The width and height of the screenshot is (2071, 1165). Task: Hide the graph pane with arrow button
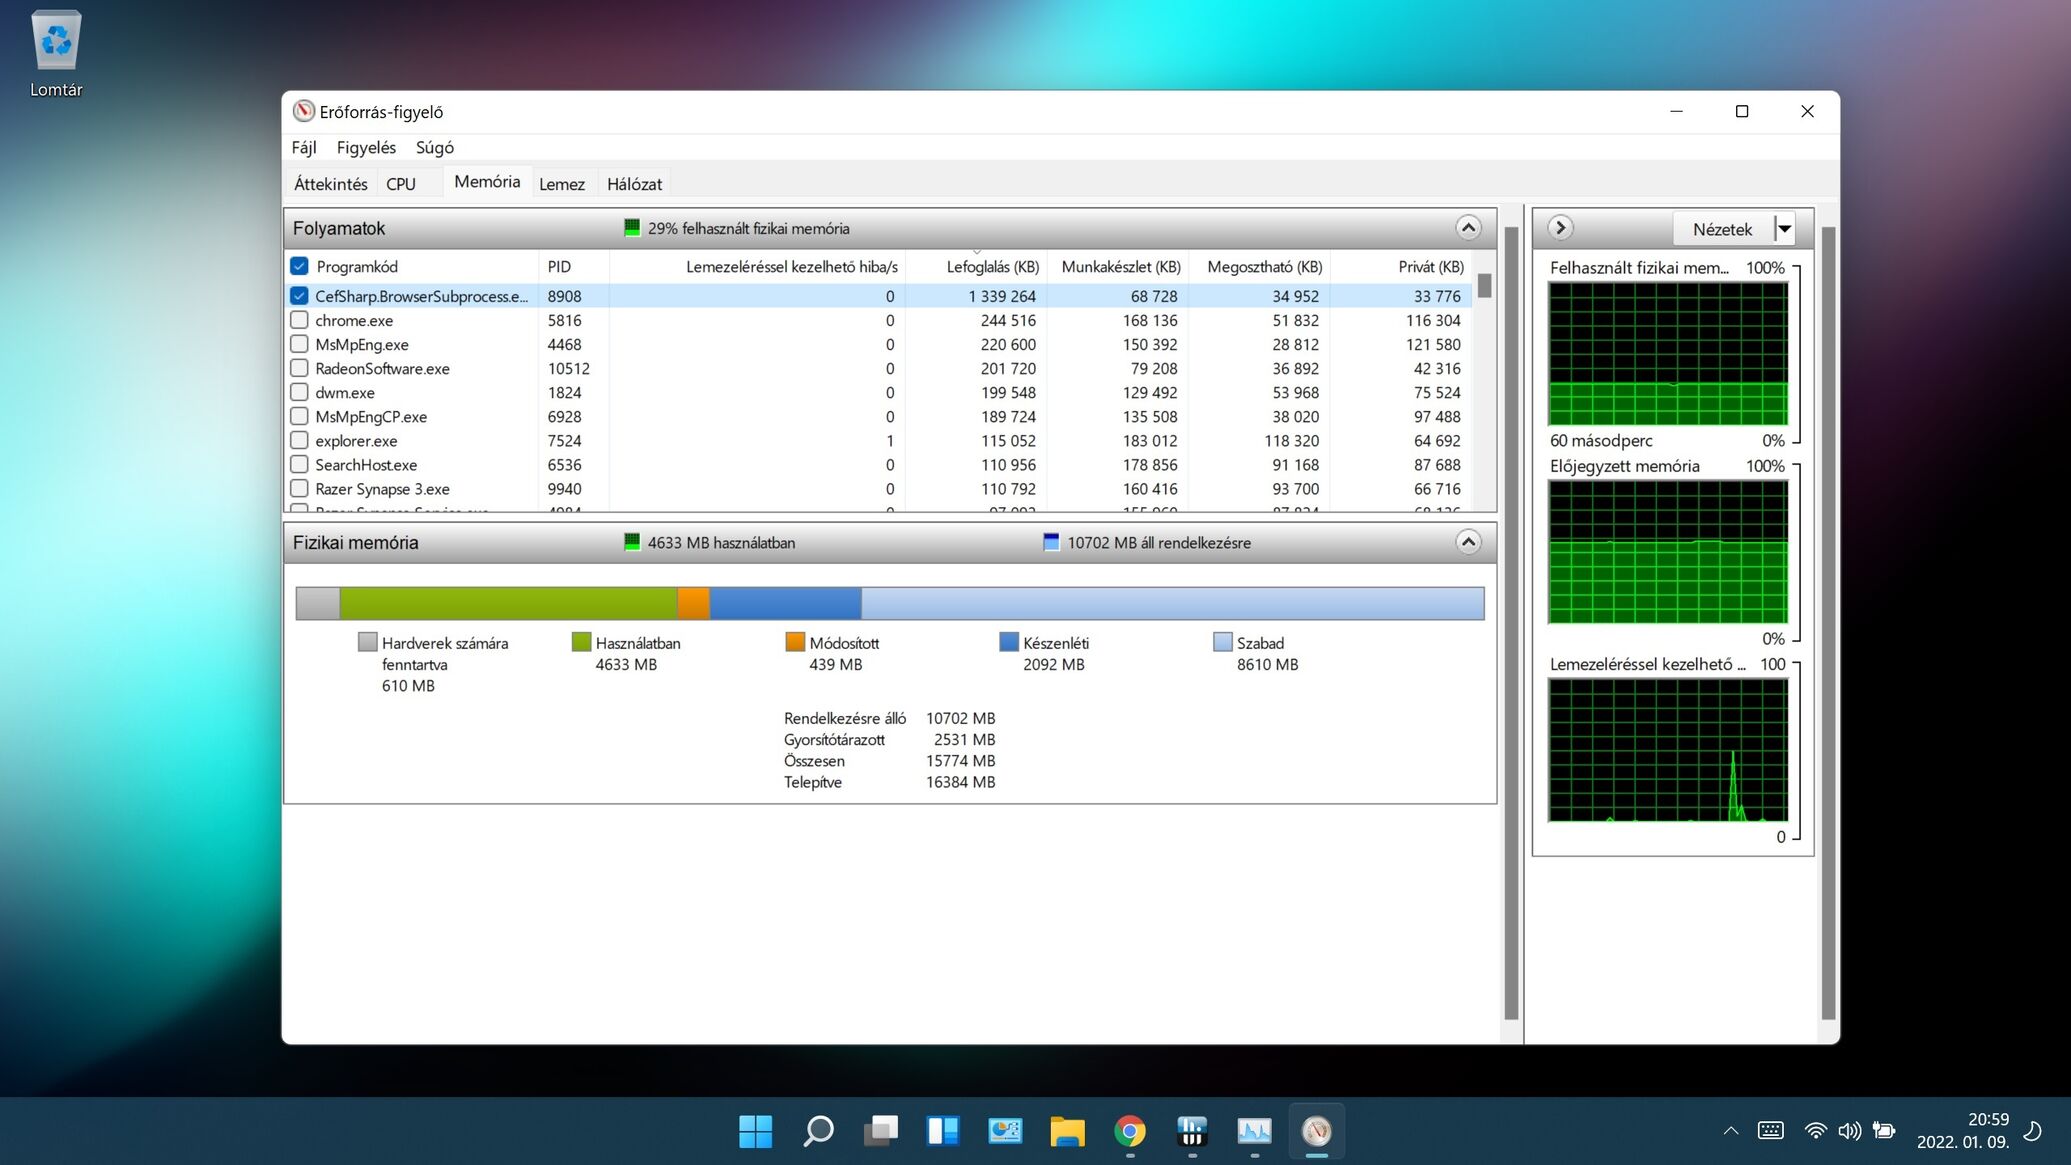pyautogui.click(x=1559, y=228)
